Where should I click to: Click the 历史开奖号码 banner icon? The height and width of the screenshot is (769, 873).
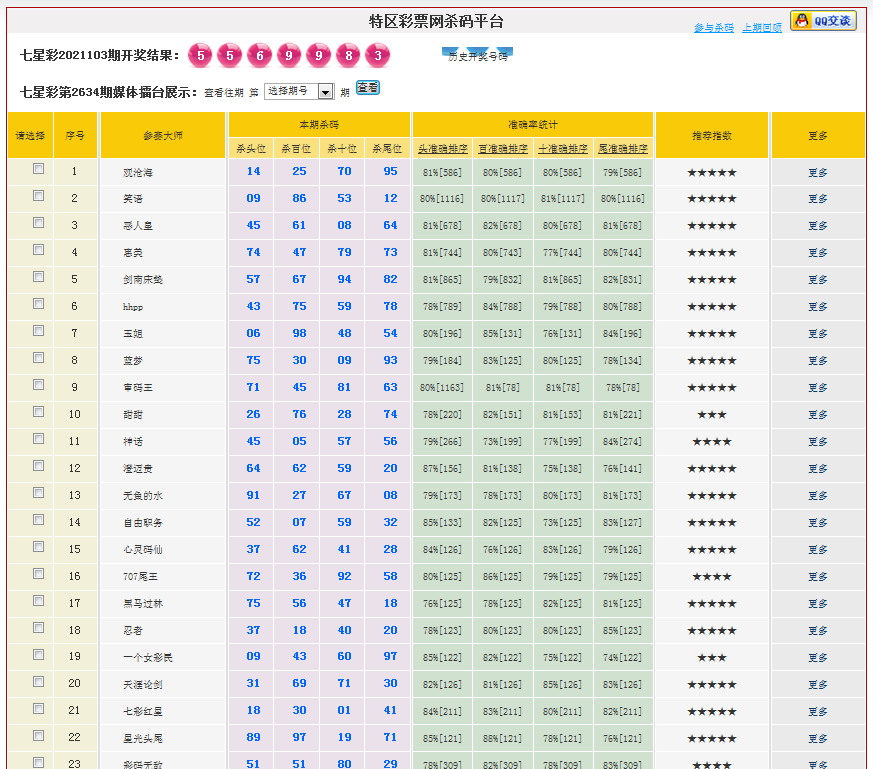(477, 55)
